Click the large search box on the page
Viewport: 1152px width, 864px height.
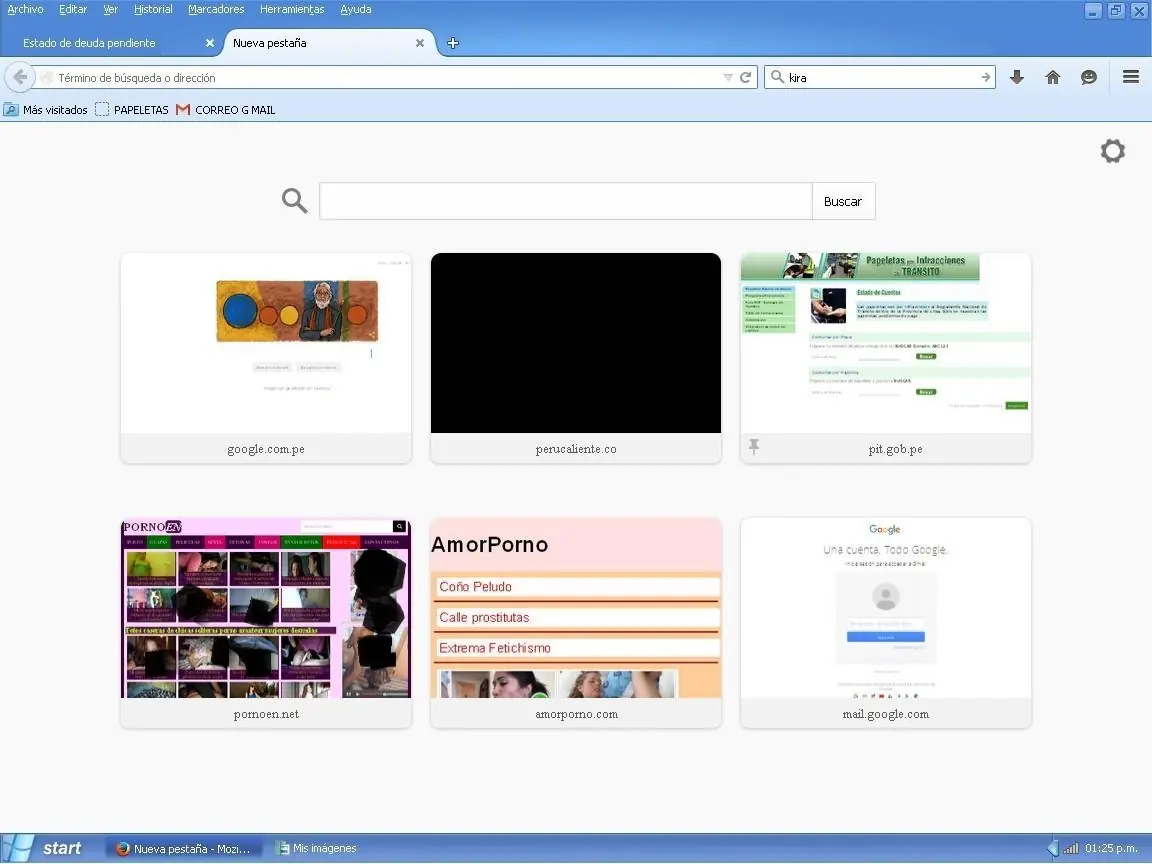(566, 201)
